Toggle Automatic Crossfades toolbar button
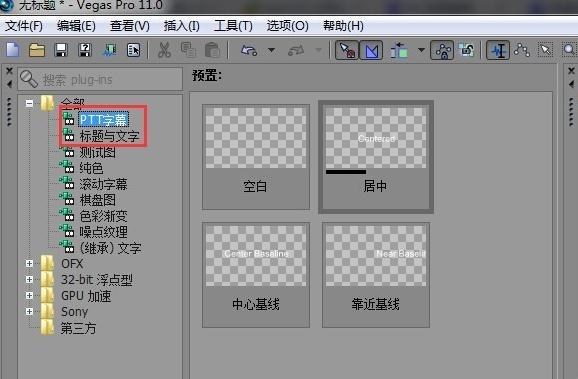578x379 pixels. click(x=371, y=50)
